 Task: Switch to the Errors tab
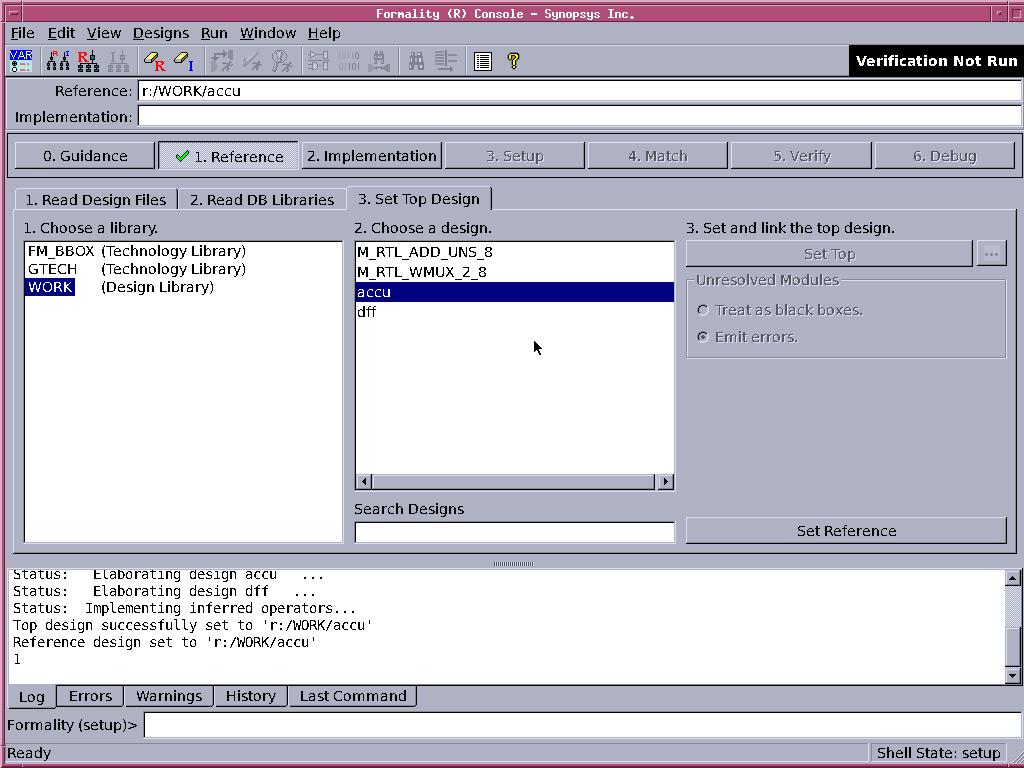coord(90,696)
